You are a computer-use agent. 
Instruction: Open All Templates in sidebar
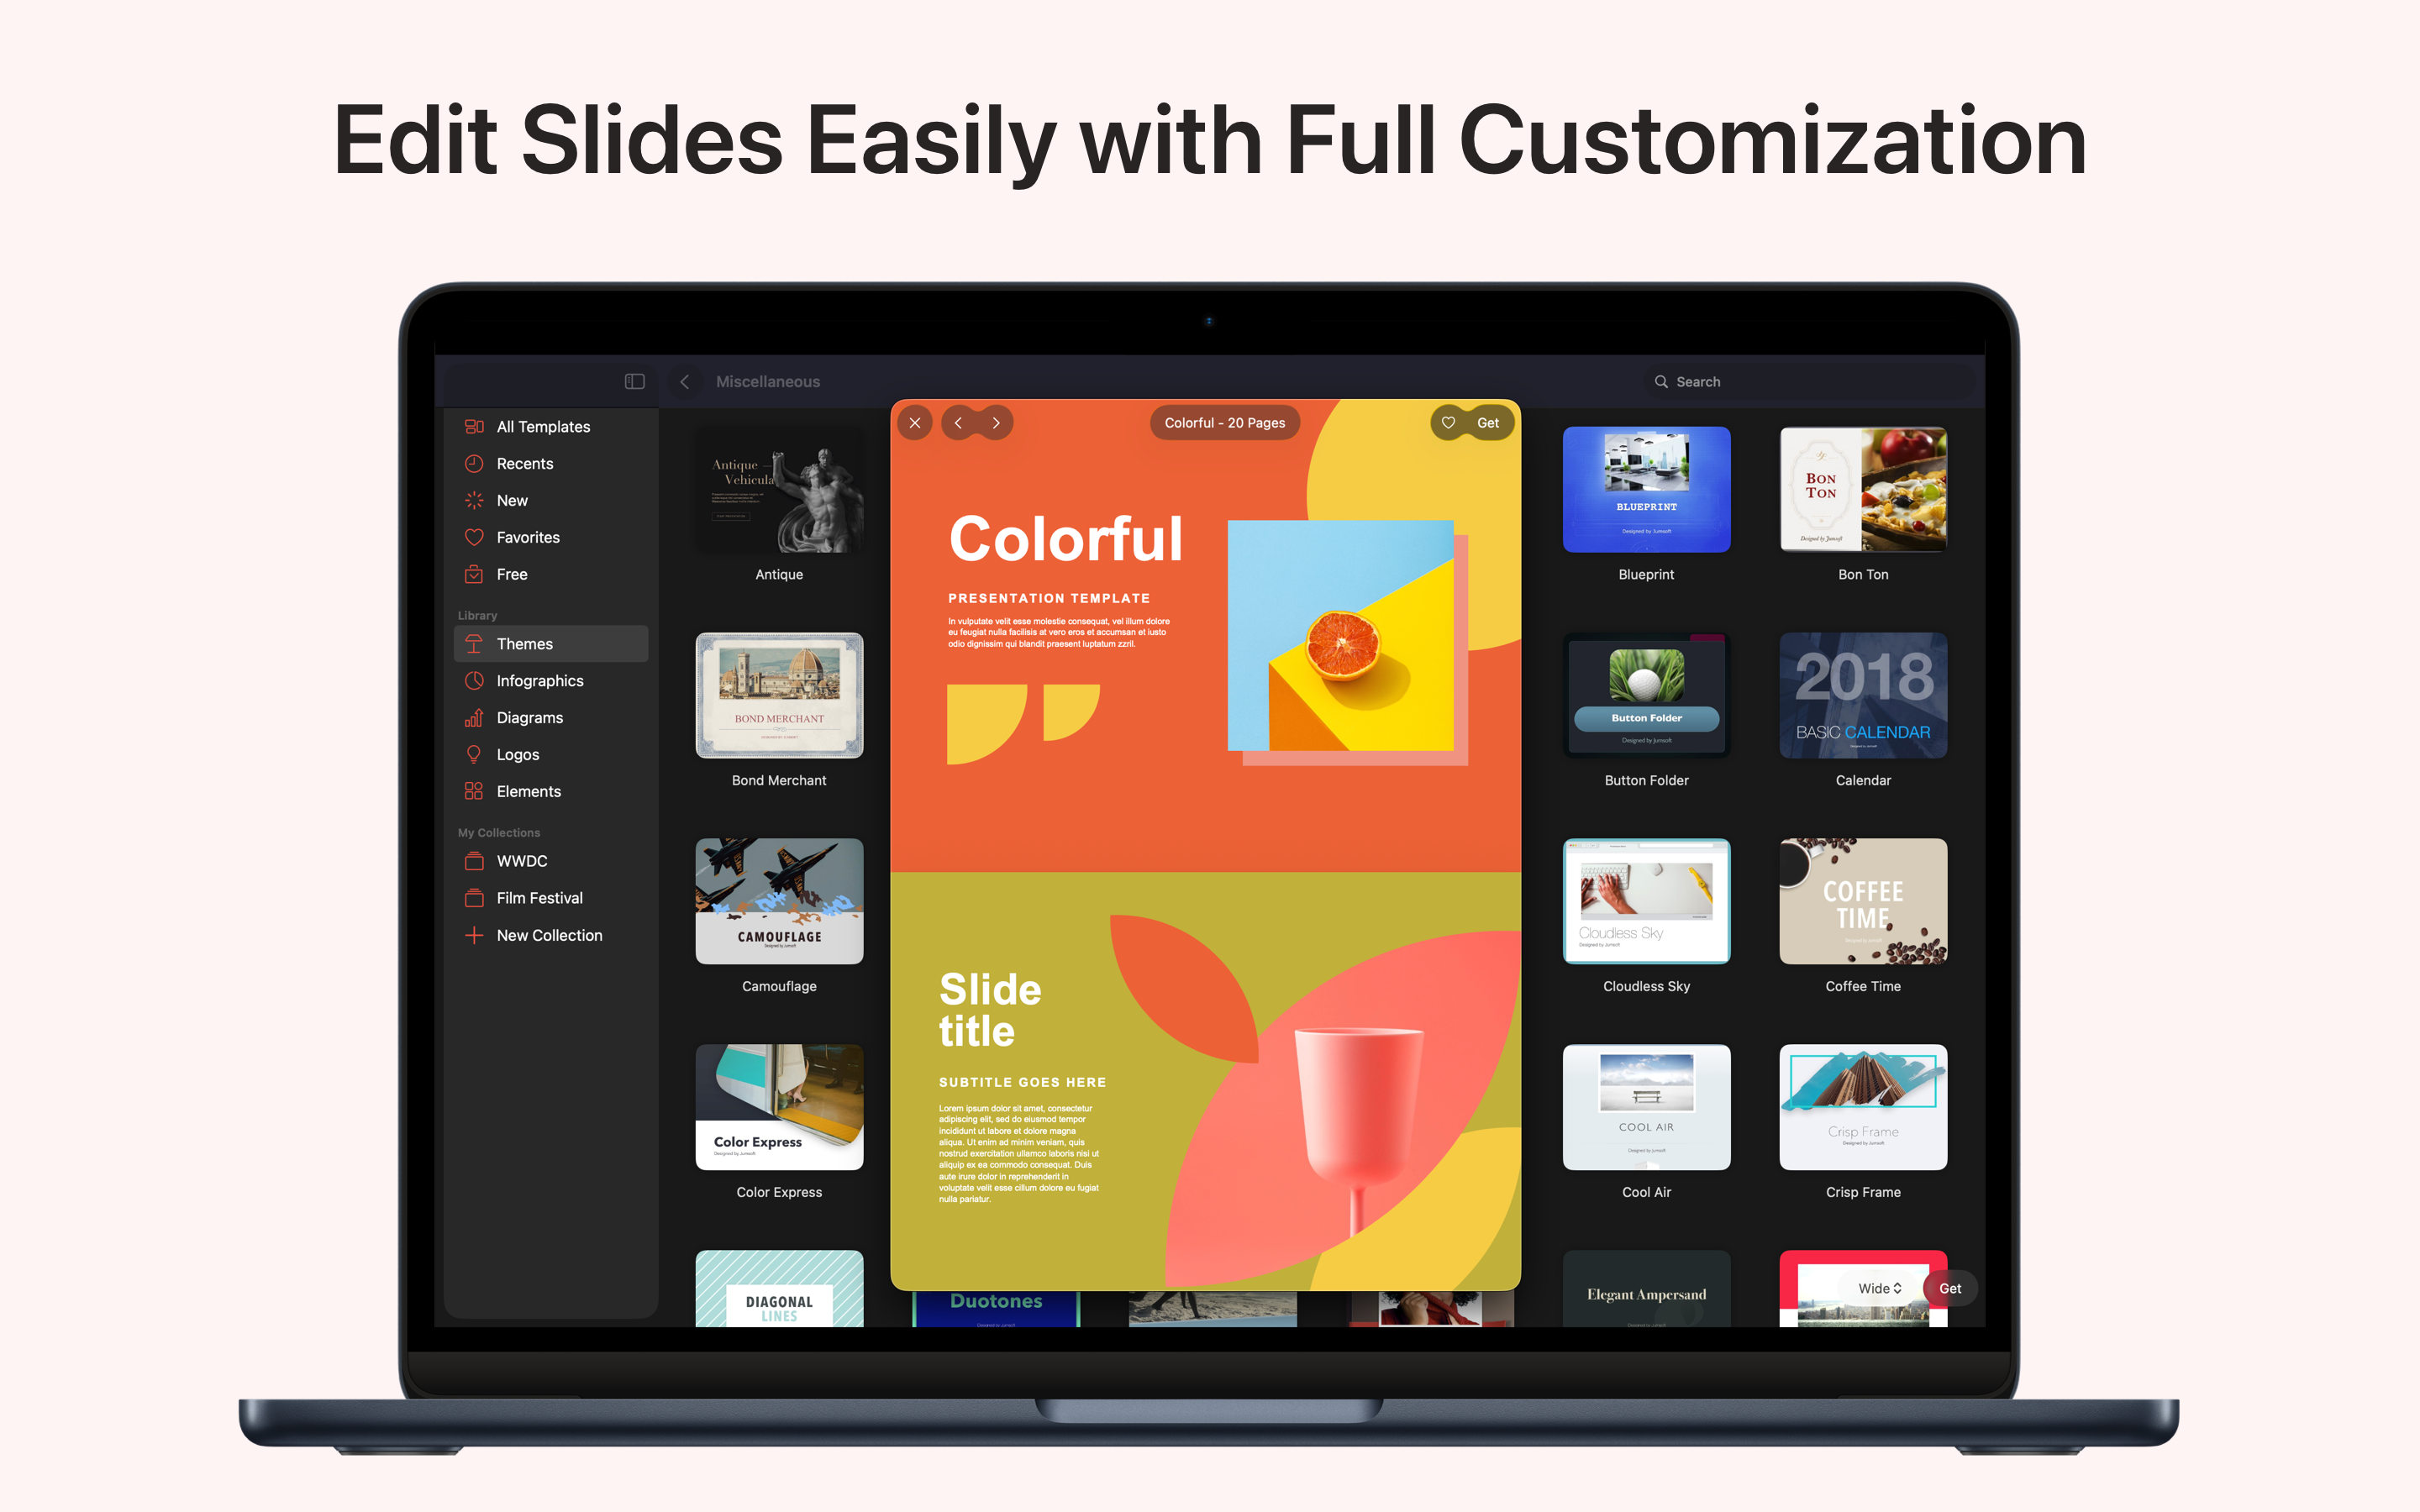(551, 427)
